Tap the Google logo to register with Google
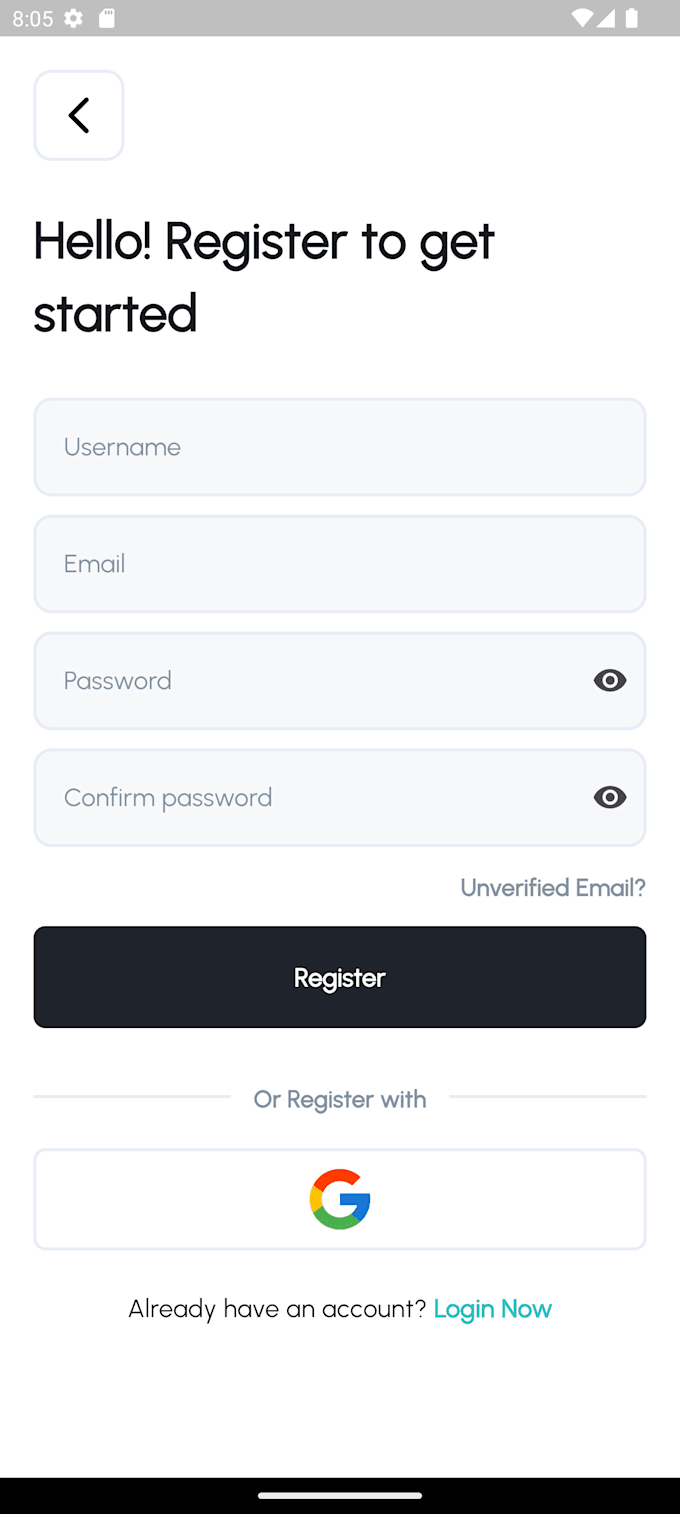 point(340,1199)
